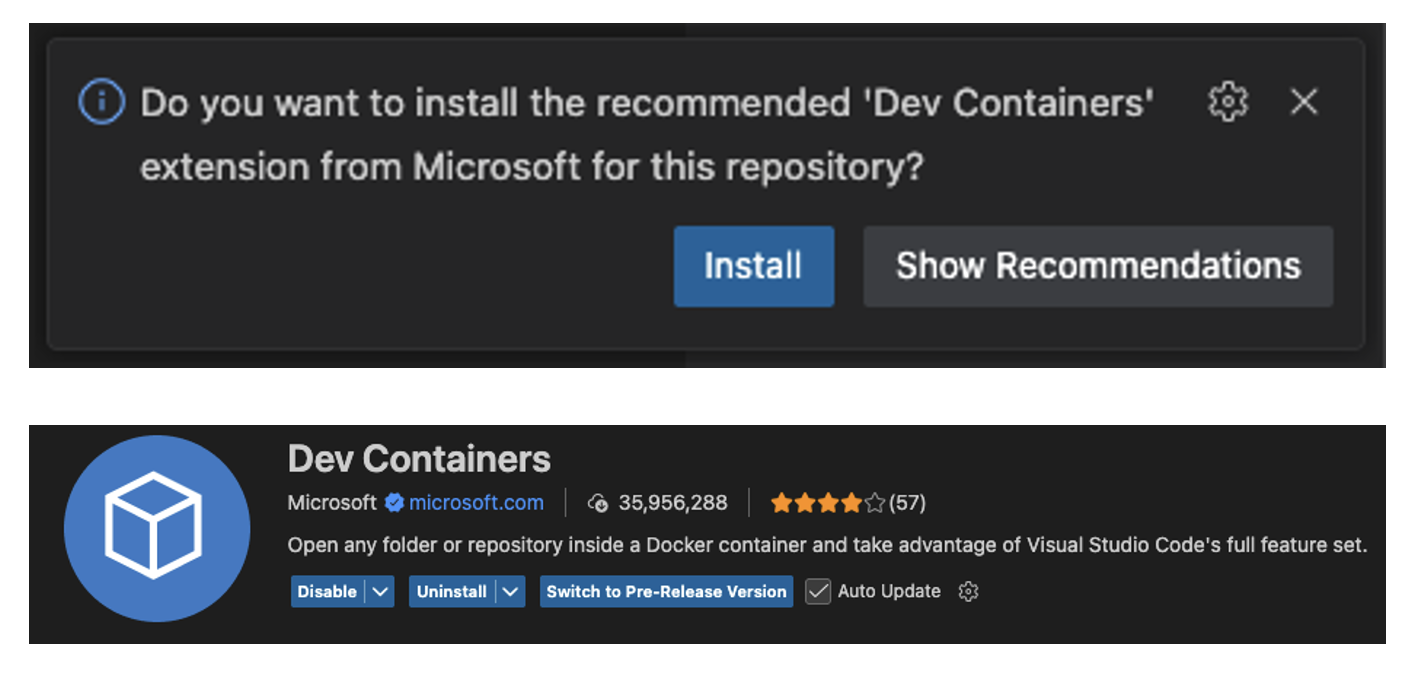Open the microsoft.com publisher link
Viewport: 1412px width, 674px height.
point(476,502)
